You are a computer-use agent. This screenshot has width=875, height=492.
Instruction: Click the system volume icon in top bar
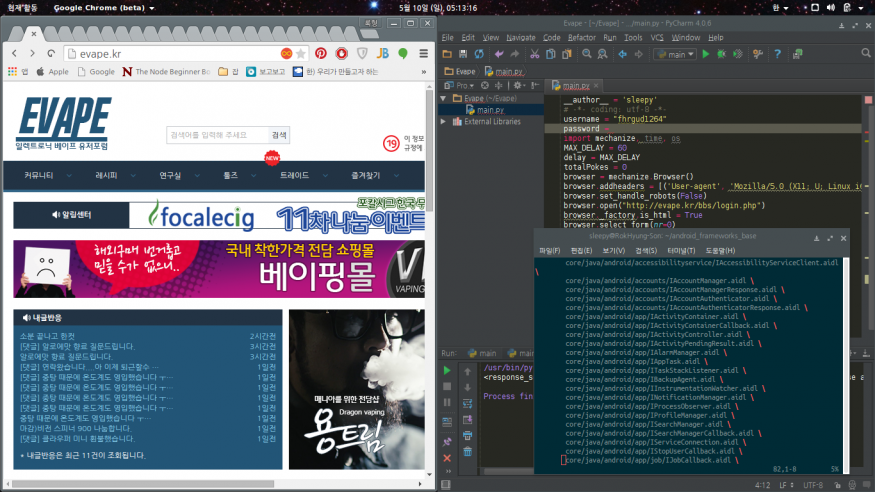(830, 8)
